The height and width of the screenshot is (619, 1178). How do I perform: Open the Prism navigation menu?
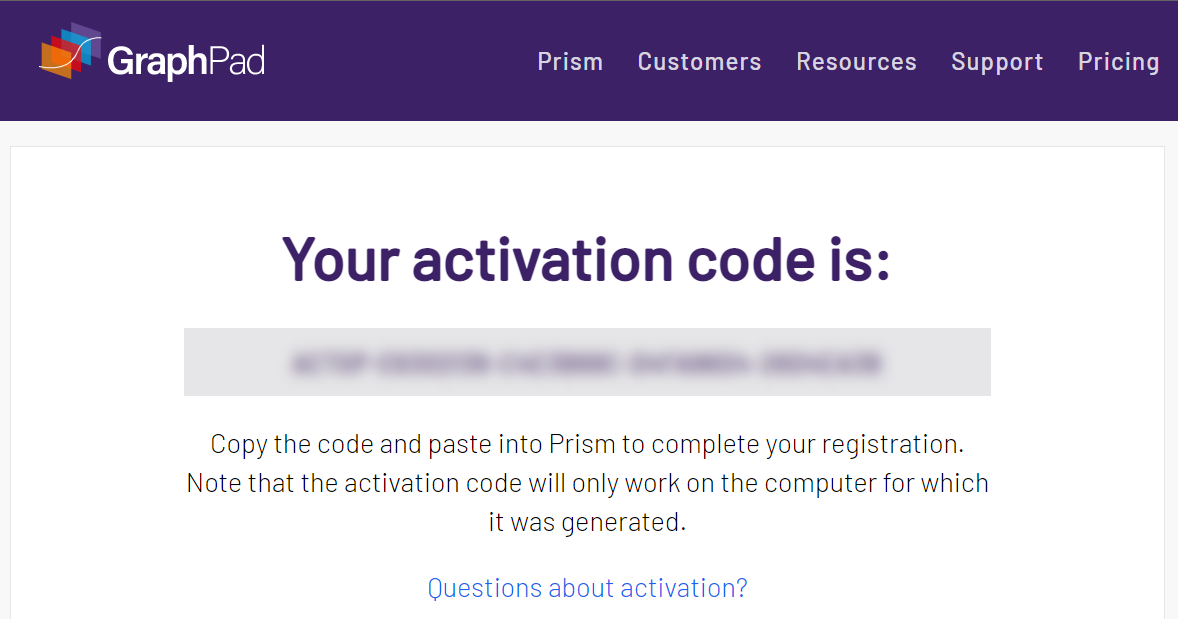click(x=570, y=62)
